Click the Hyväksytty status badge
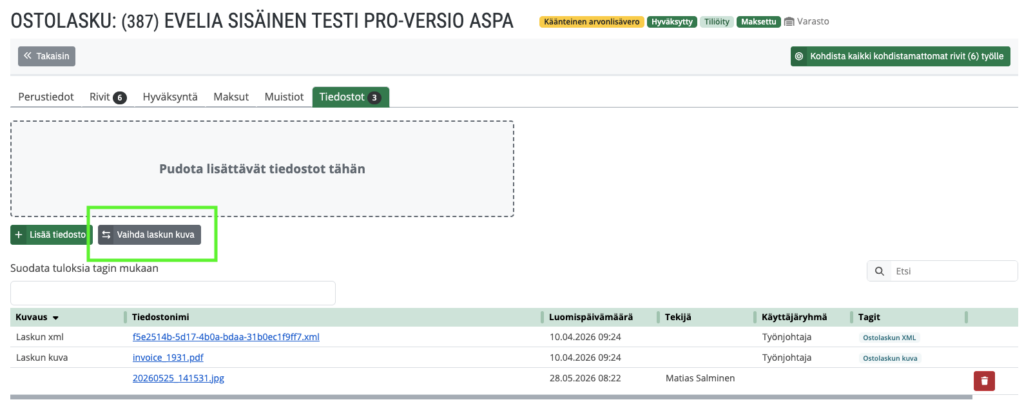This screenshot has height=411, width=1024. [x=672, y=22]
